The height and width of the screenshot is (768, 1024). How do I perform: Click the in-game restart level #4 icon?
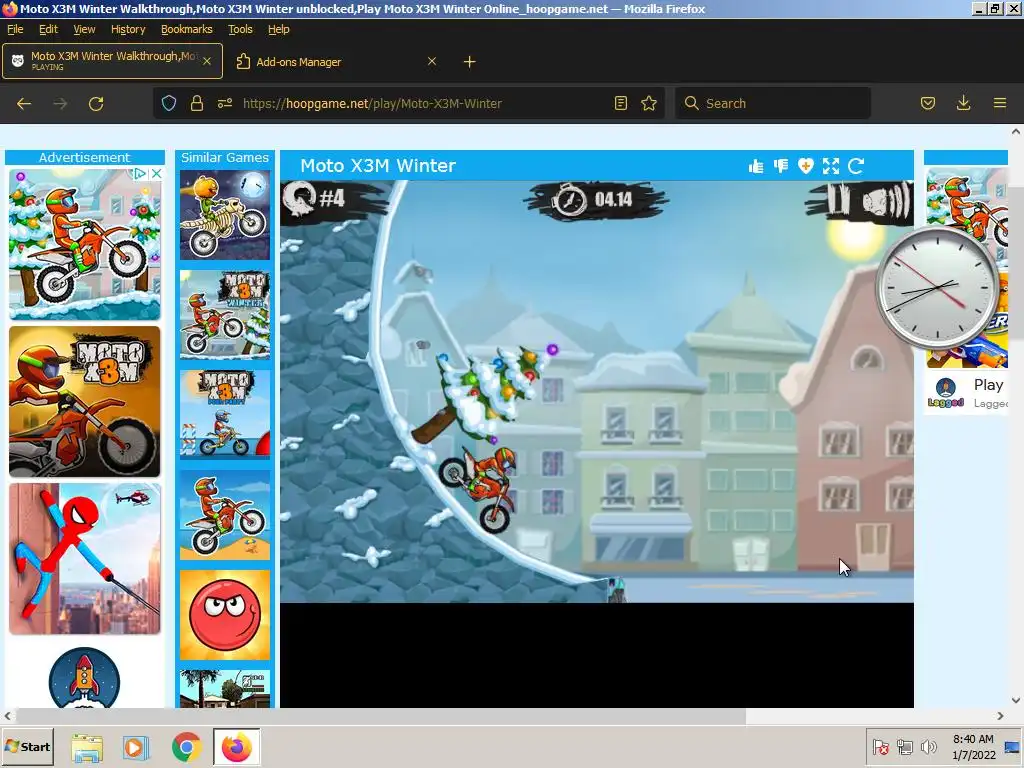click(x=298, y=198)
